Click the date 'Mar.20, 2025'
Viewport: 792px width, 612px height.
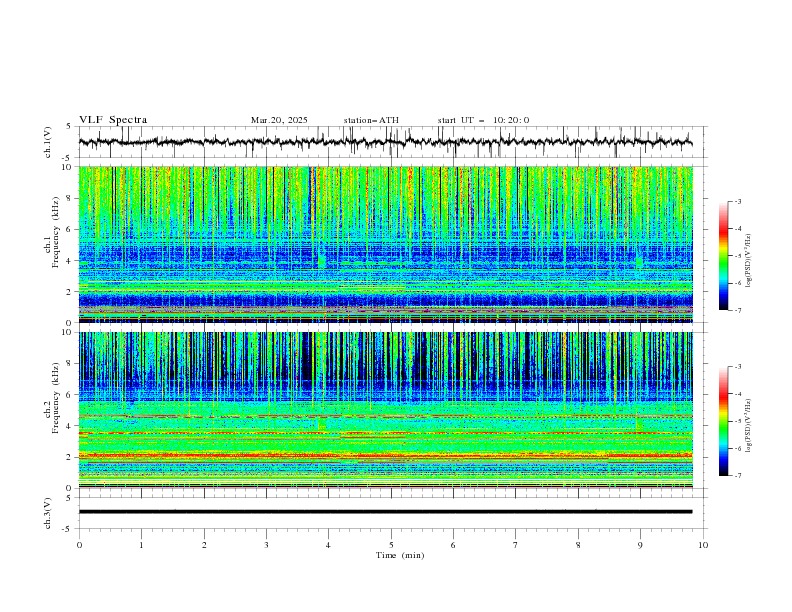point(279,120)
